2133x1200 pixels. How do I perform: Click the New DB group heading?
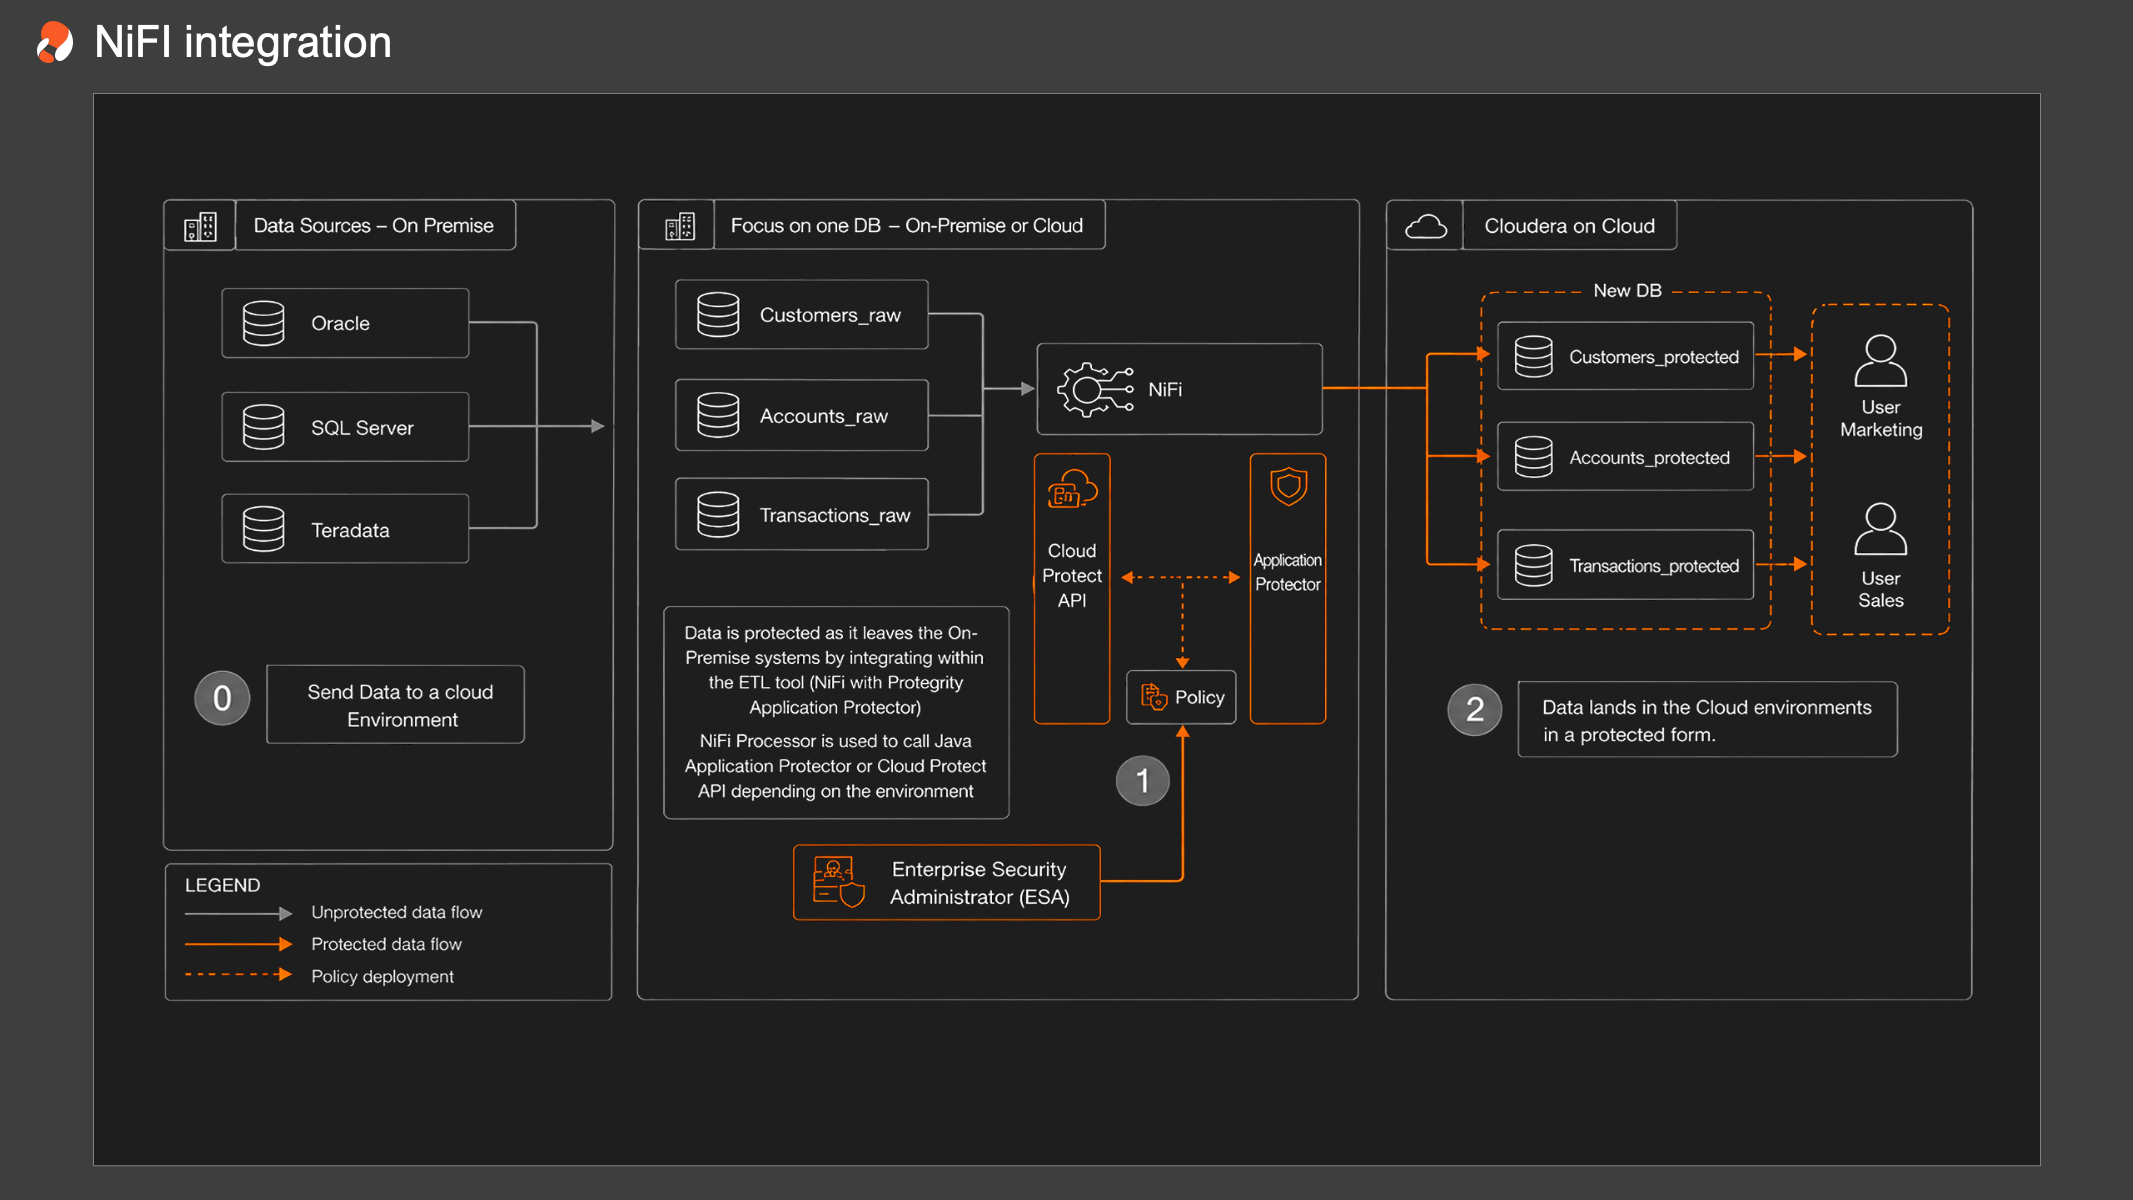[x=1627, y=290]
